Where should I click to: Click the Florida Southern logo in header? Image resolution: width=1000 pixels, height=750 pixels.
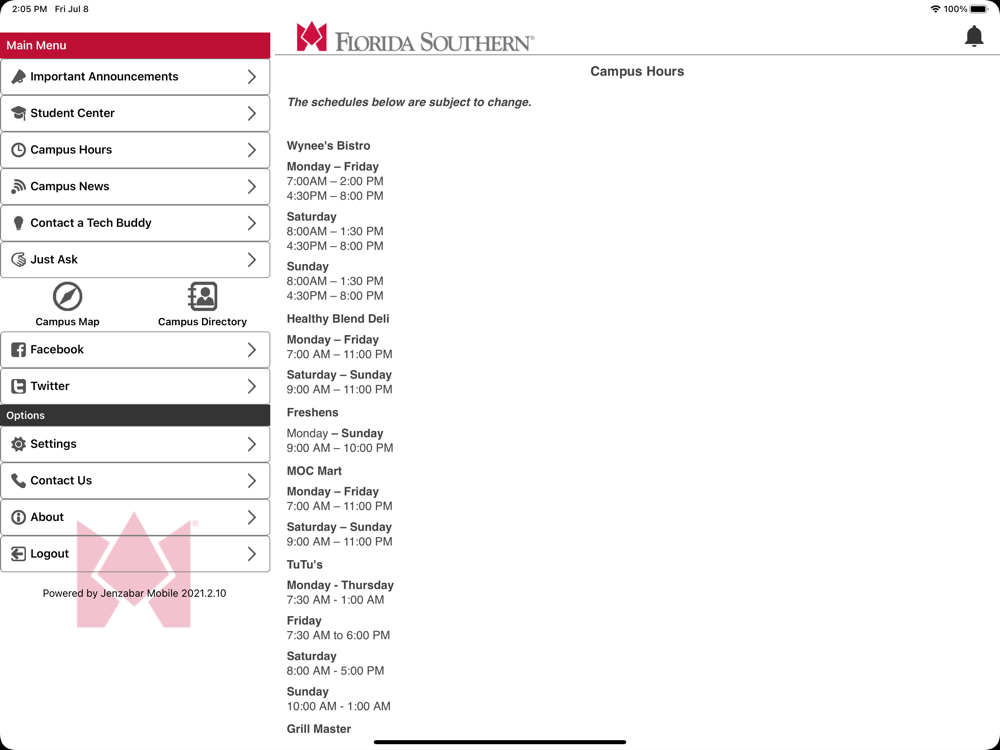coord(415,37)
